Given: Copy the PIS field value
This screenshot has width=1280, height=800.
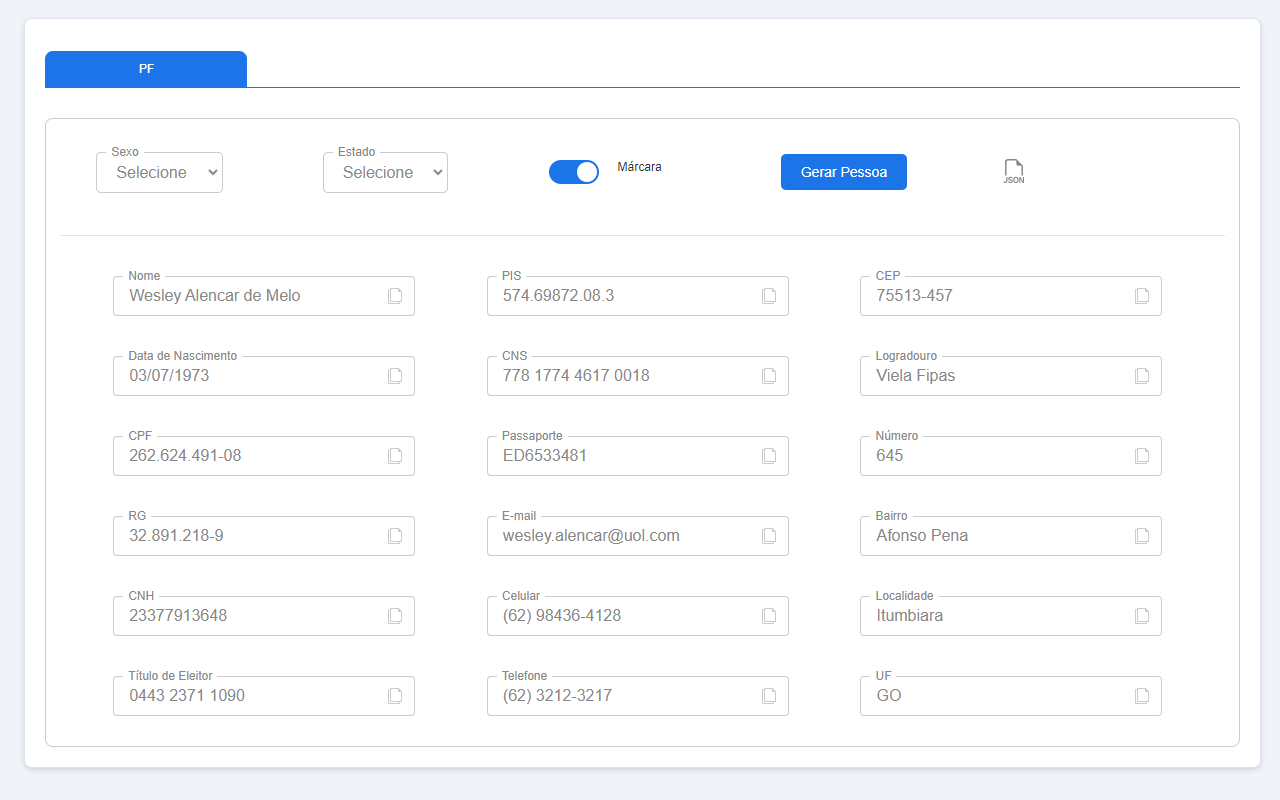Looking at the screenshot, I should tap(769, 296).
